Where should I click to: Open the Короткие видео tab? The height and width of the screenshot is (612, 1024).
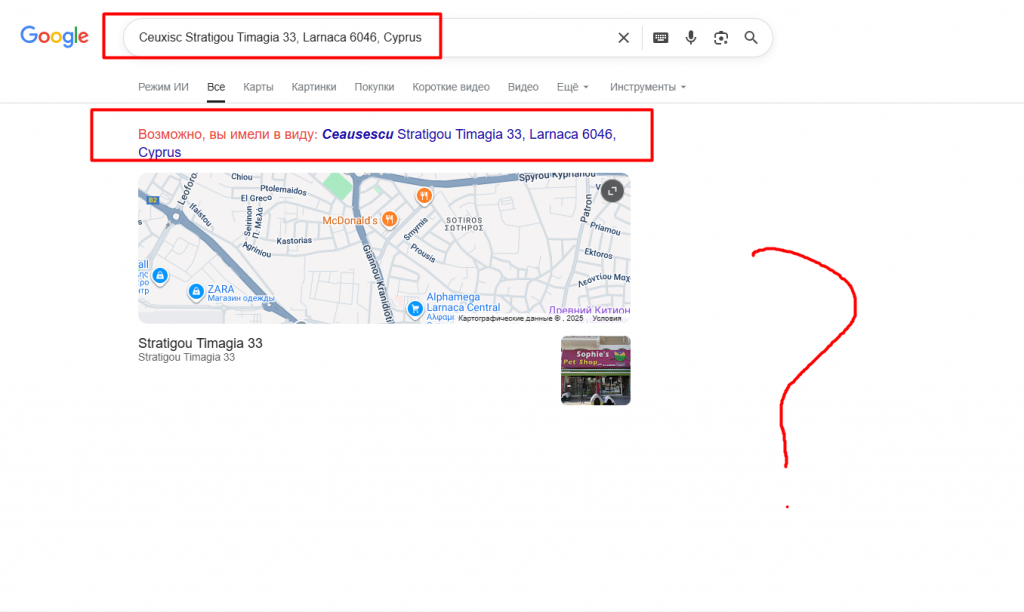pos(451,87)
